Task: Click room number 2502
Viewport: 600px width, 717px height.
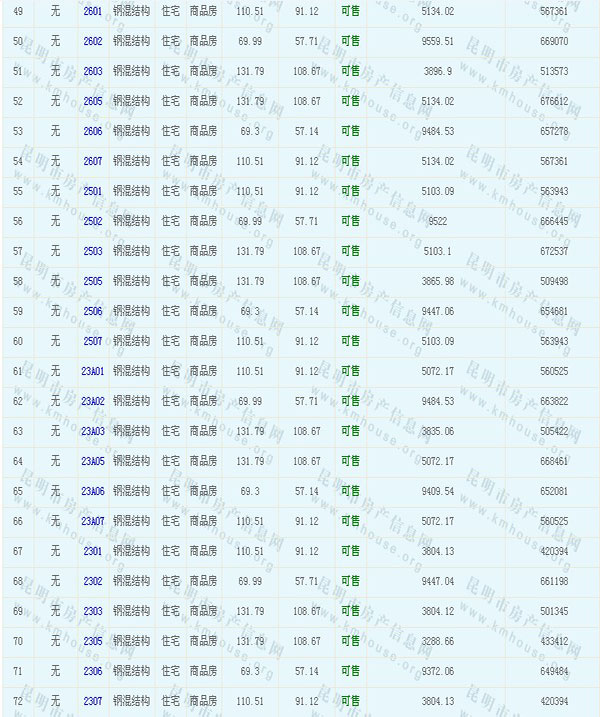Action: [x=93, y=221]
